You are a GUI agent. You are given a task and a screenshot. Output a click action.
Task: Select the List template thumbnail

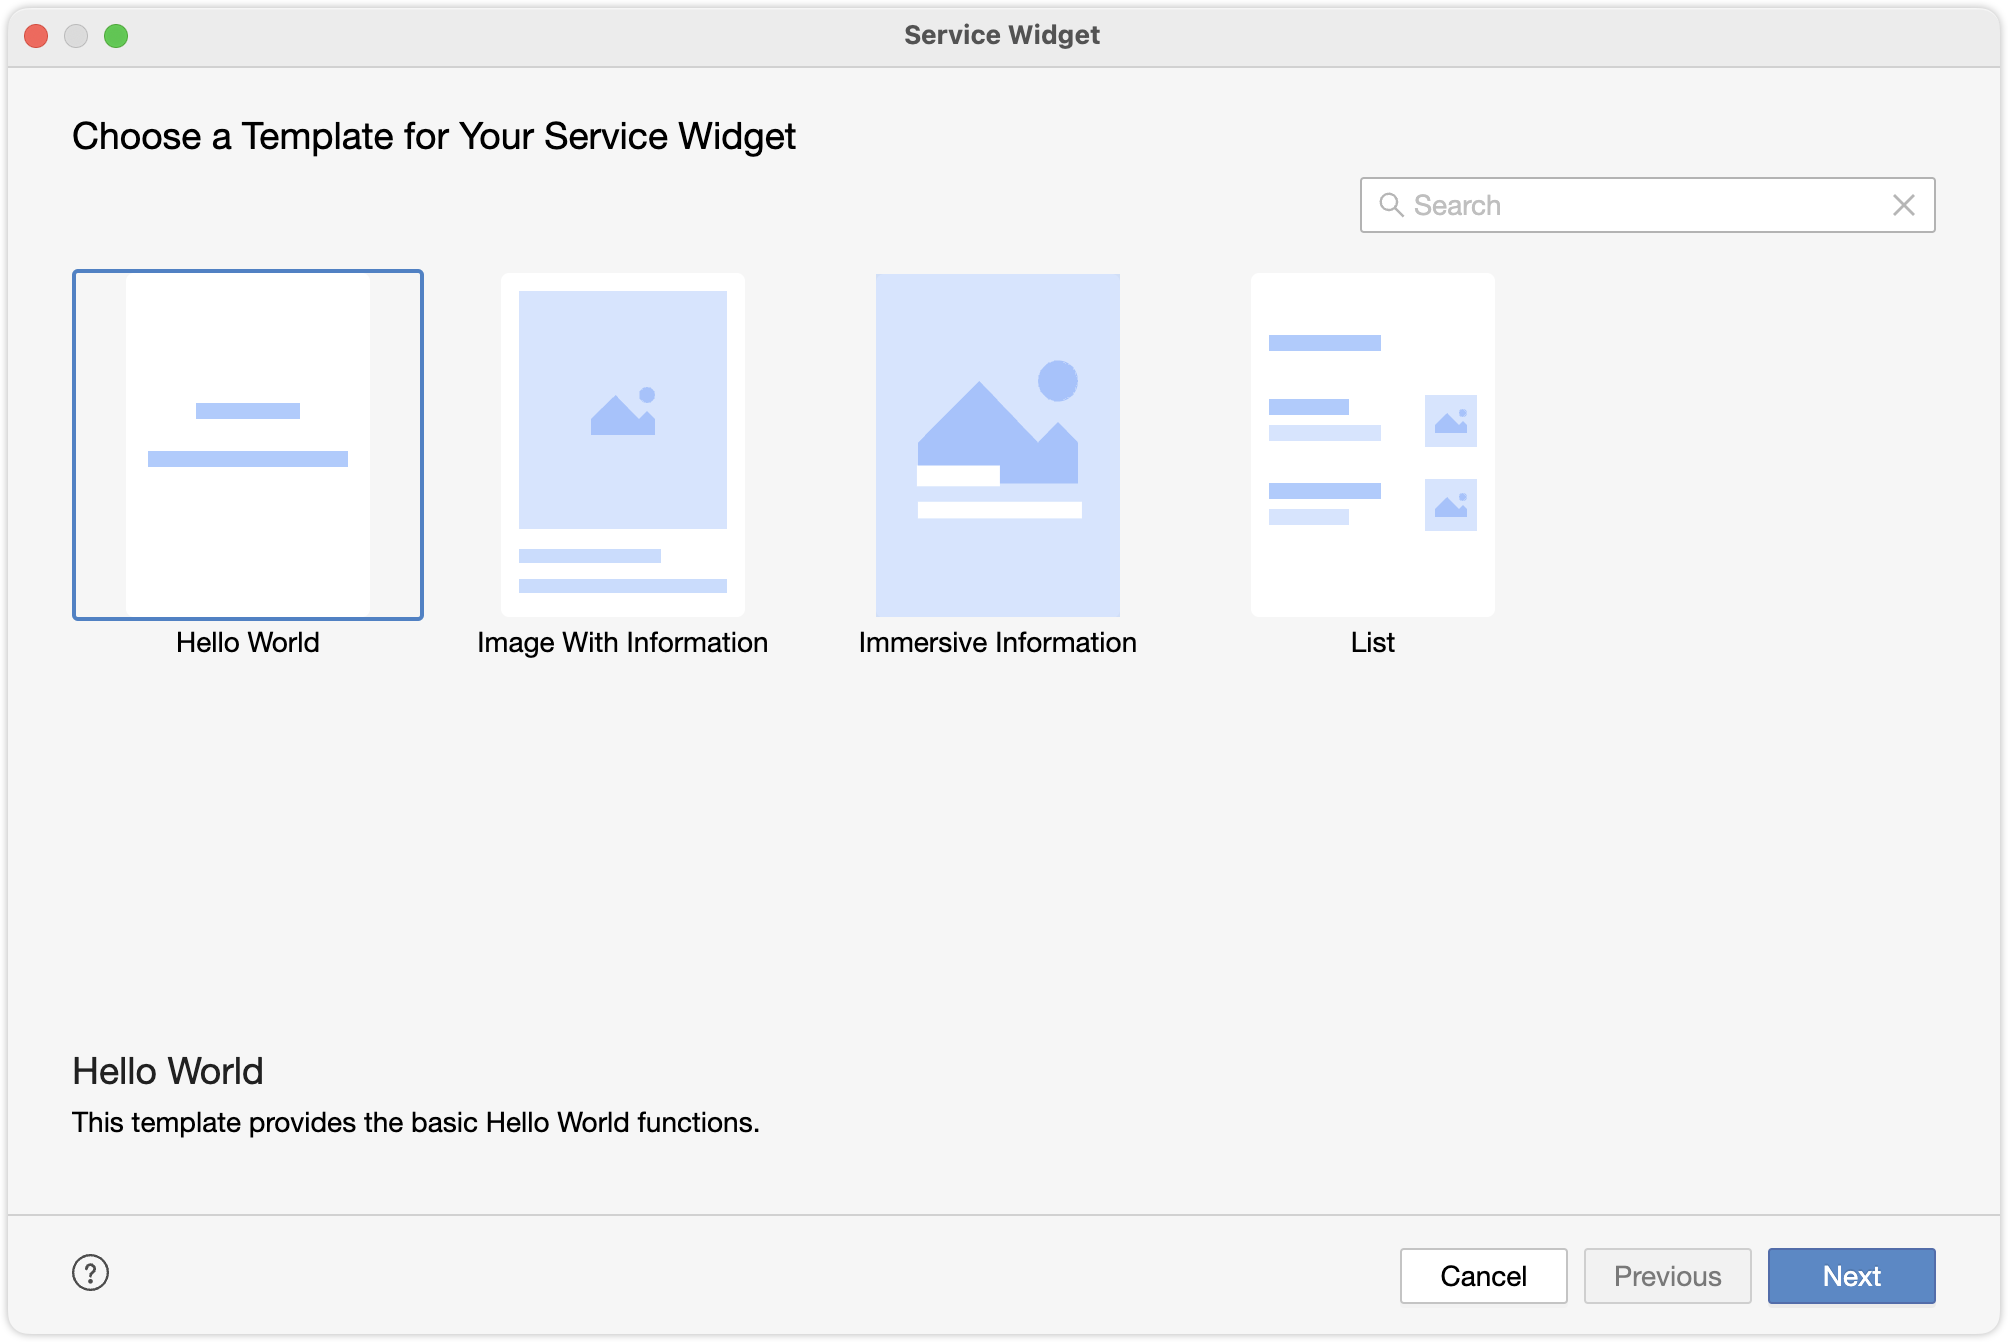click(1372, 445)
